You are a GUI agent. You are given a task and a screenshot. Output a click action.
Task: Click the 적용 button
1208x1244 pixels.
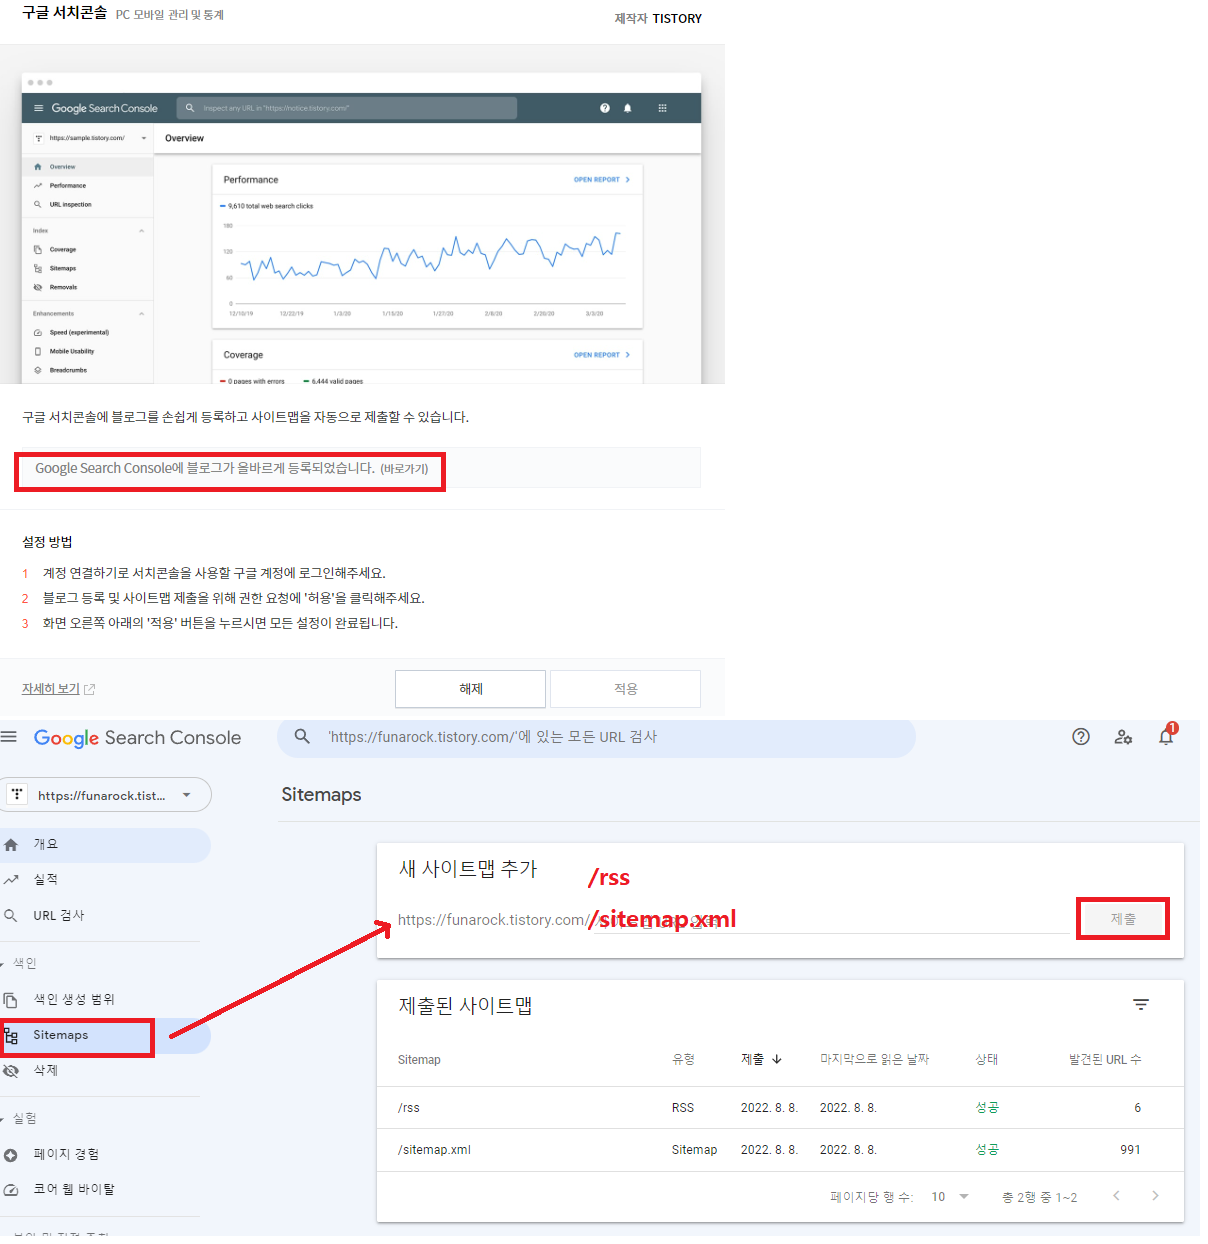tap(626, 689)
